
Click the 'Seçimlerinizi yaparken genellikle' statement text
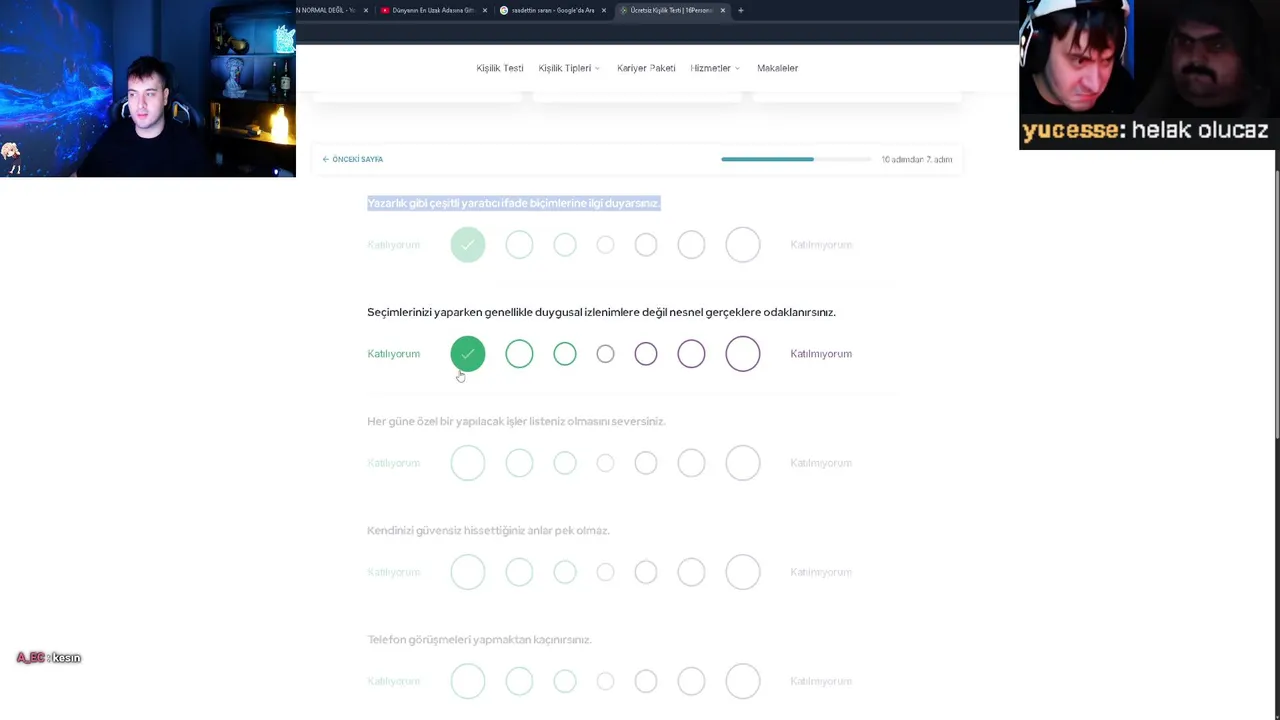coord(601,312)
